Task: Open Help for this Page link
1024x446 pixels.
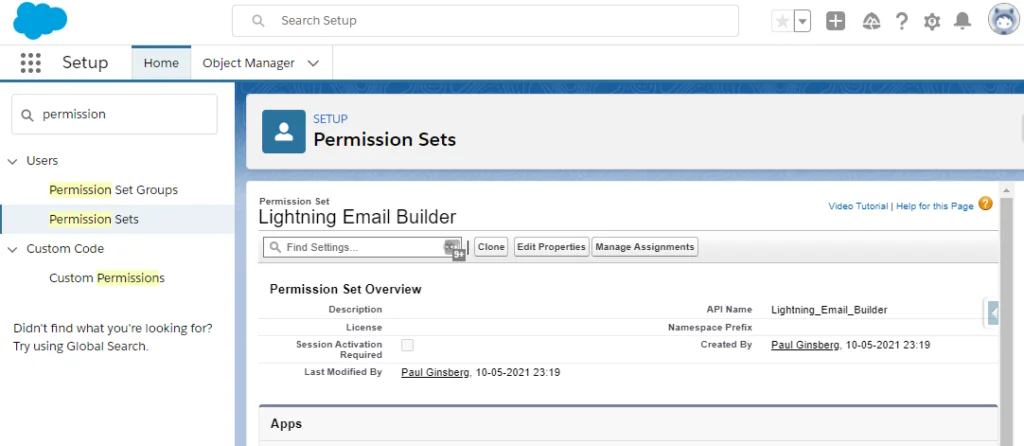Action: click(935, 206)
